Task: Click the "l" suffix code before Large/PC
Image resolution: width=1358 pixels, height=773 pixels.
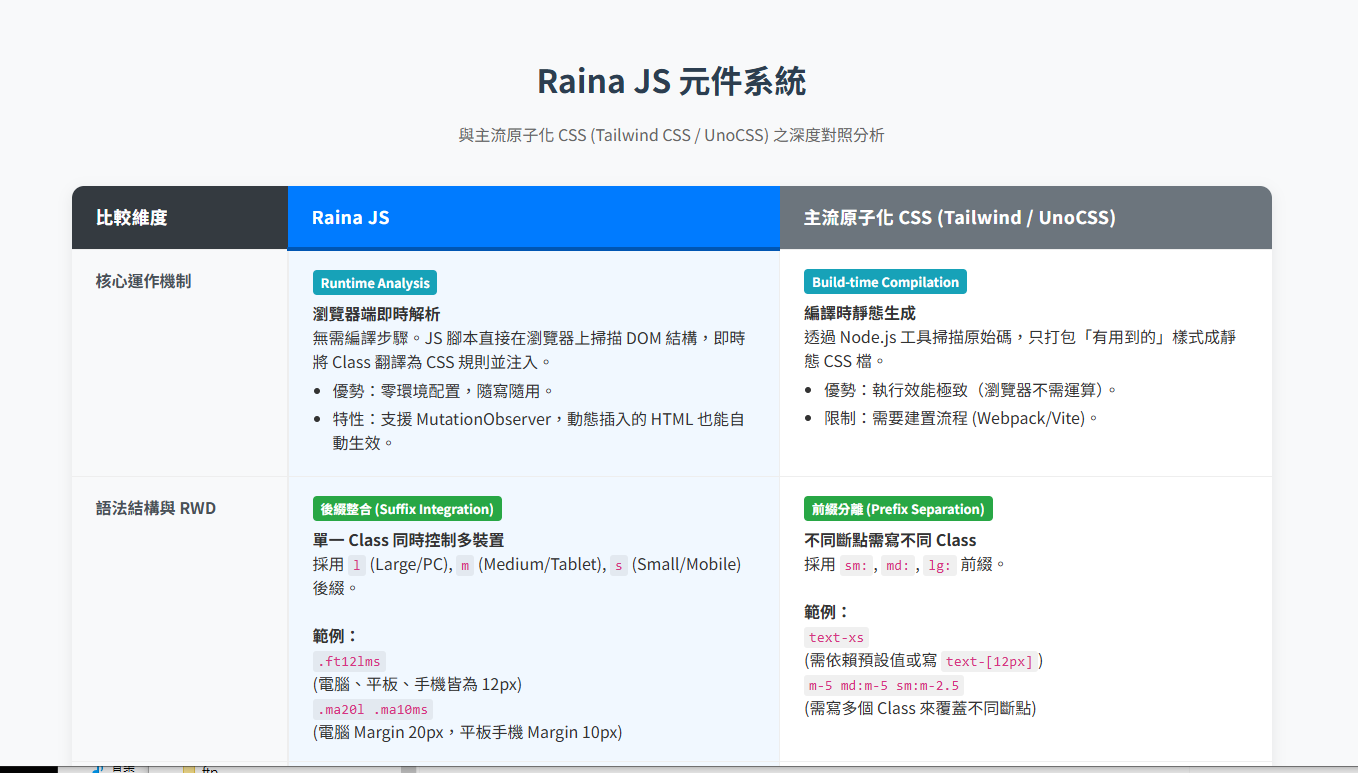Action: [x=356, y=565]
